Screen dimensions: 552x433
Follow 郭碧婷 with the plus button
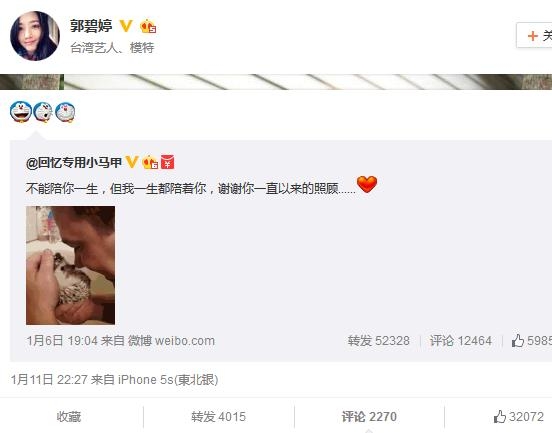tap(534, 35)
